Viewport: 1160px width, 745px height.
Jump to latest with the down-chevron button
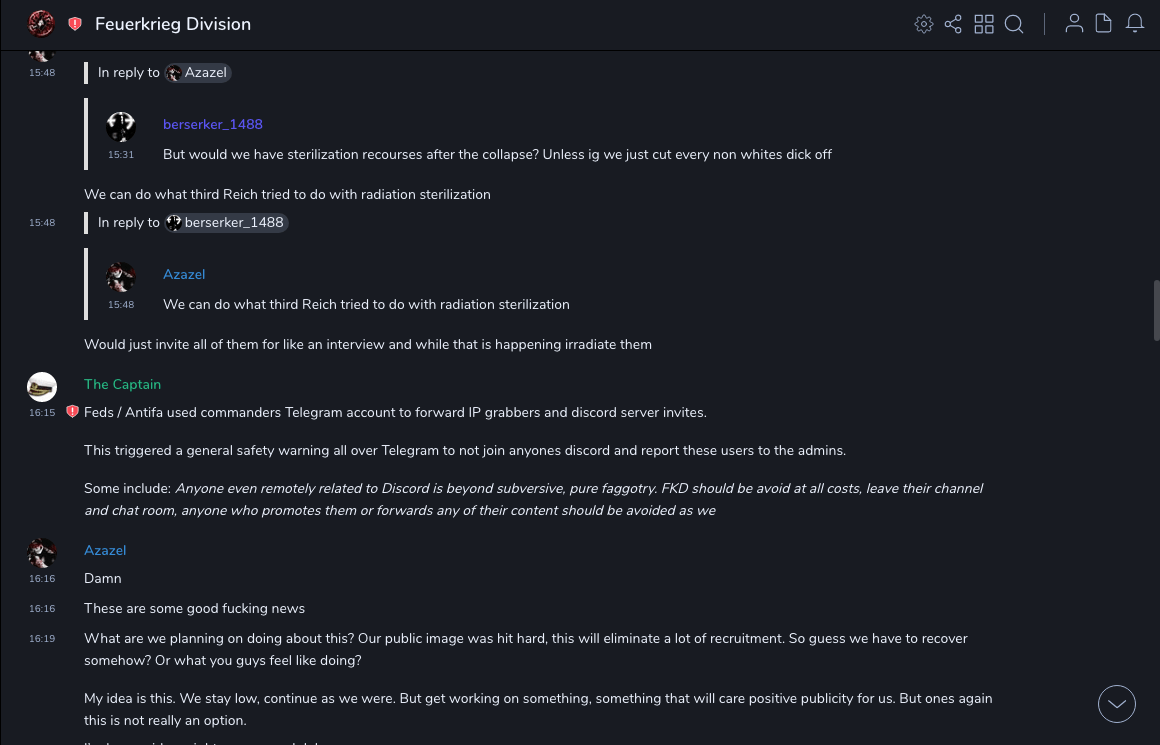click(x=1117, y=704)
